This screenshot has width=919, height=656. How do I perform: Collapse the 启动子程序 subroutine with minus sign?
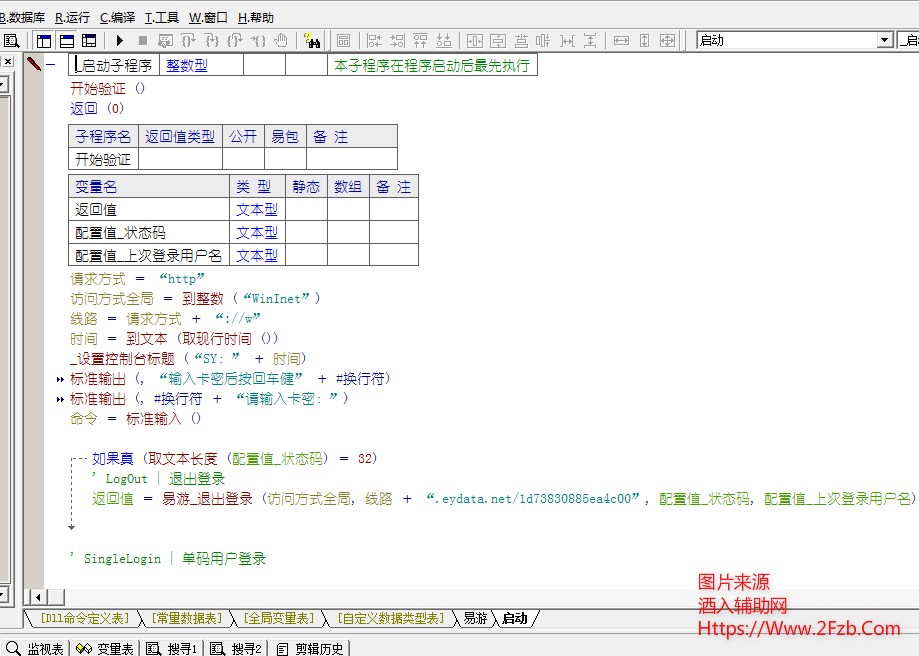click(x=50, y=65)
